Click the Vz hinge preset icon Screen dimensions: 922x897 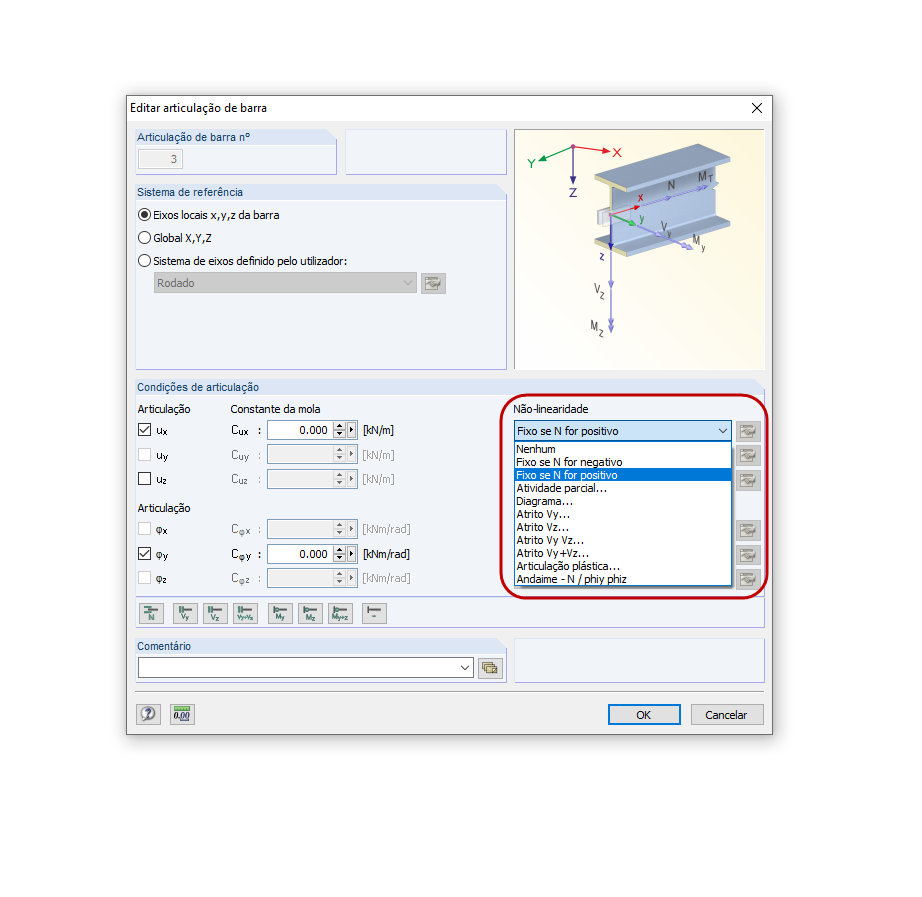click(x=215, y=613)
